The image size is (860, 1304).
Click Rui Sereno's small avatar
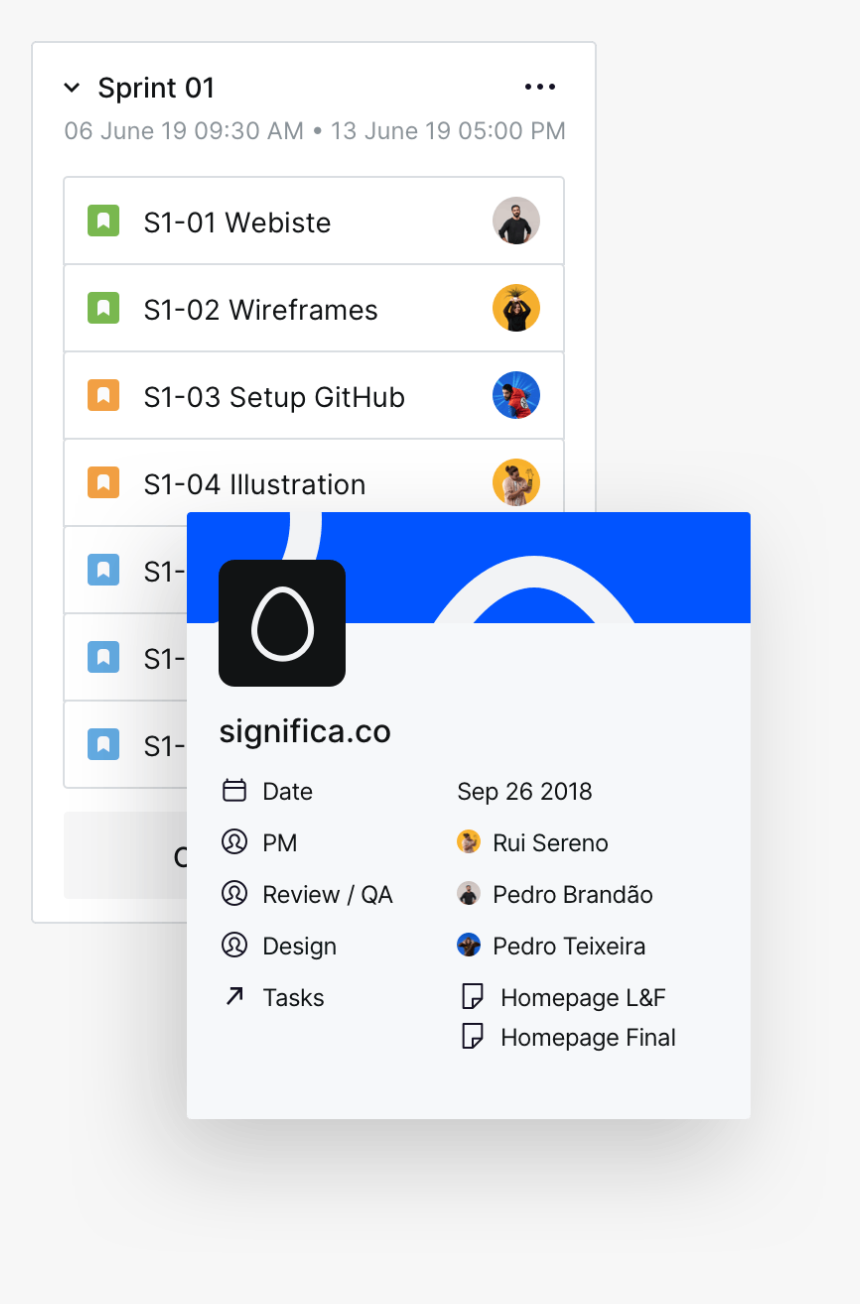tap(468, 842)
